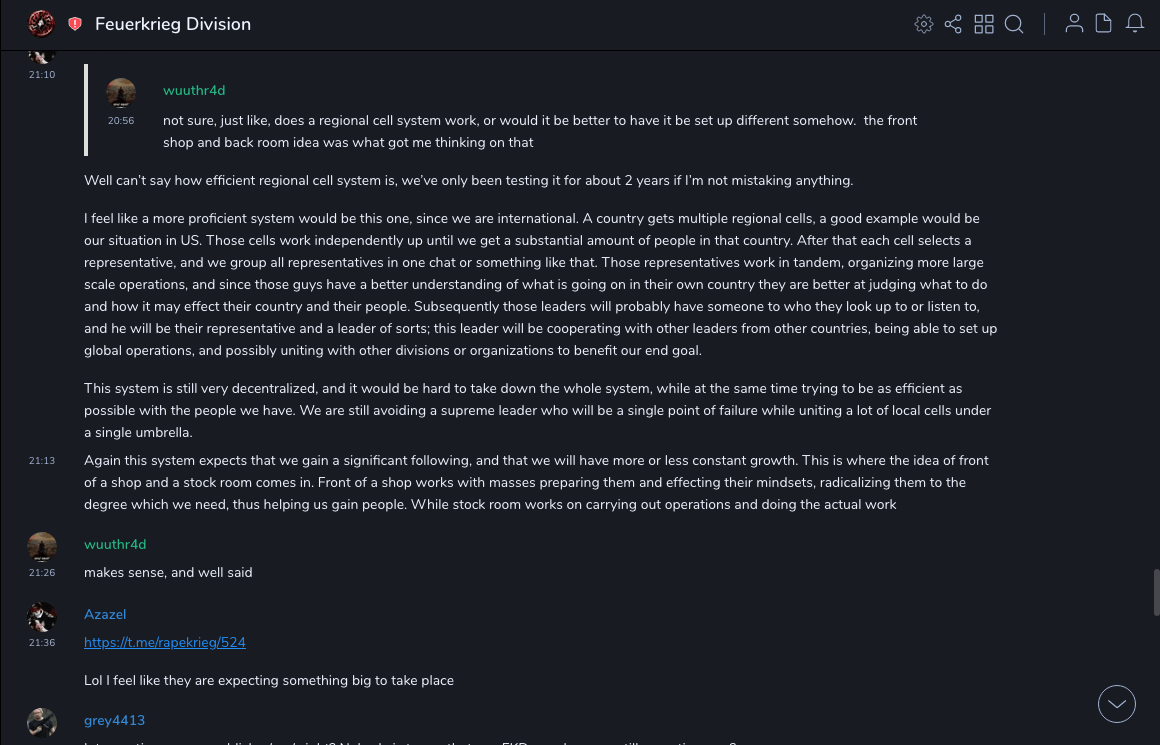Click the red shield warning icon
1160x745 pixels.
pos(75,24)
